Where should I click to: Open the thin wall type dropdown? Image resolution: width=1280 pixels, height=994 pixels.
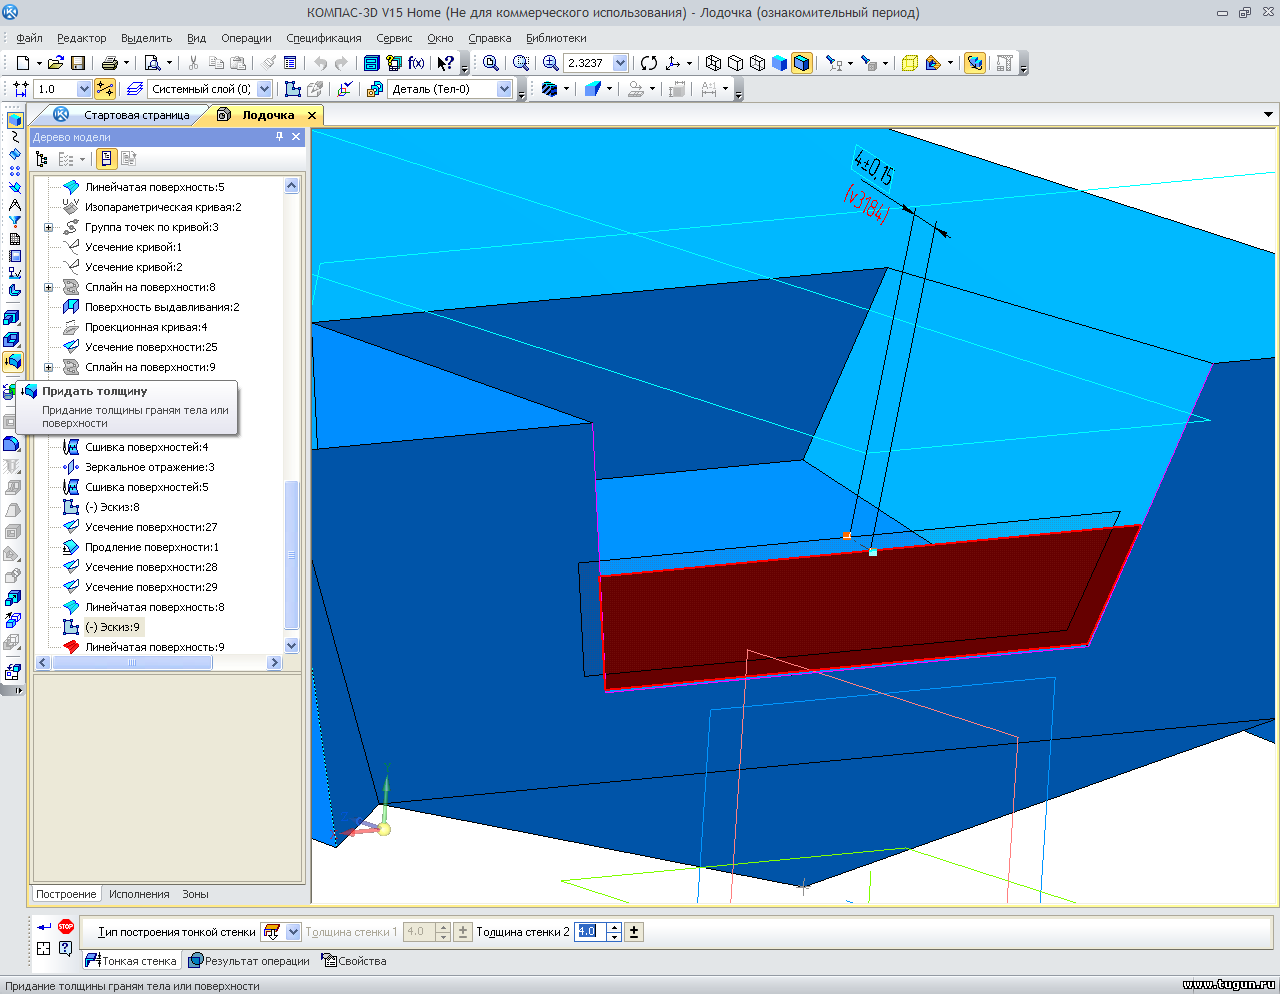coord(293,932)
